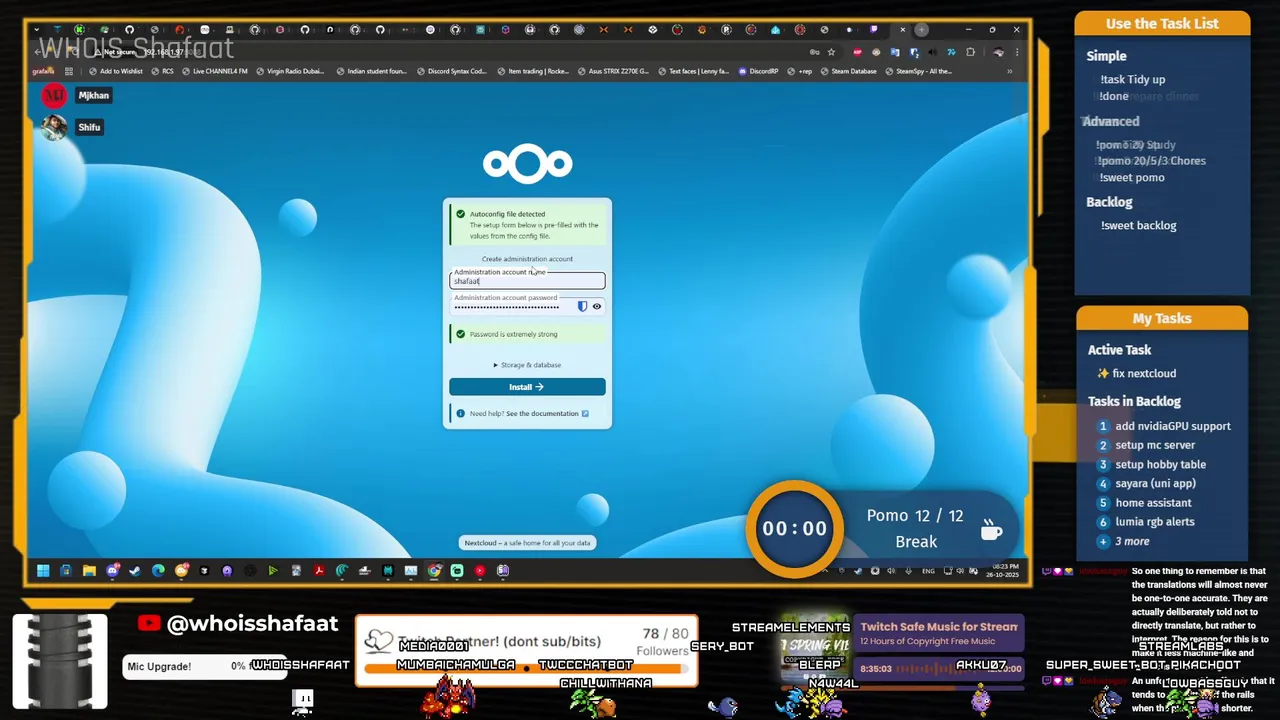Focus the Administration account name field
This screenshot has width=1280, height=720.
pos(527,281)
